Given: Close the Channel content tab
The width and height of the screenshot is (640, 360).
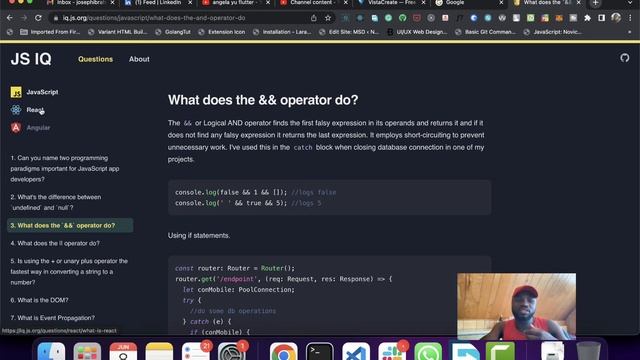Looking at the screenshot, I should (x=345, y=3).
